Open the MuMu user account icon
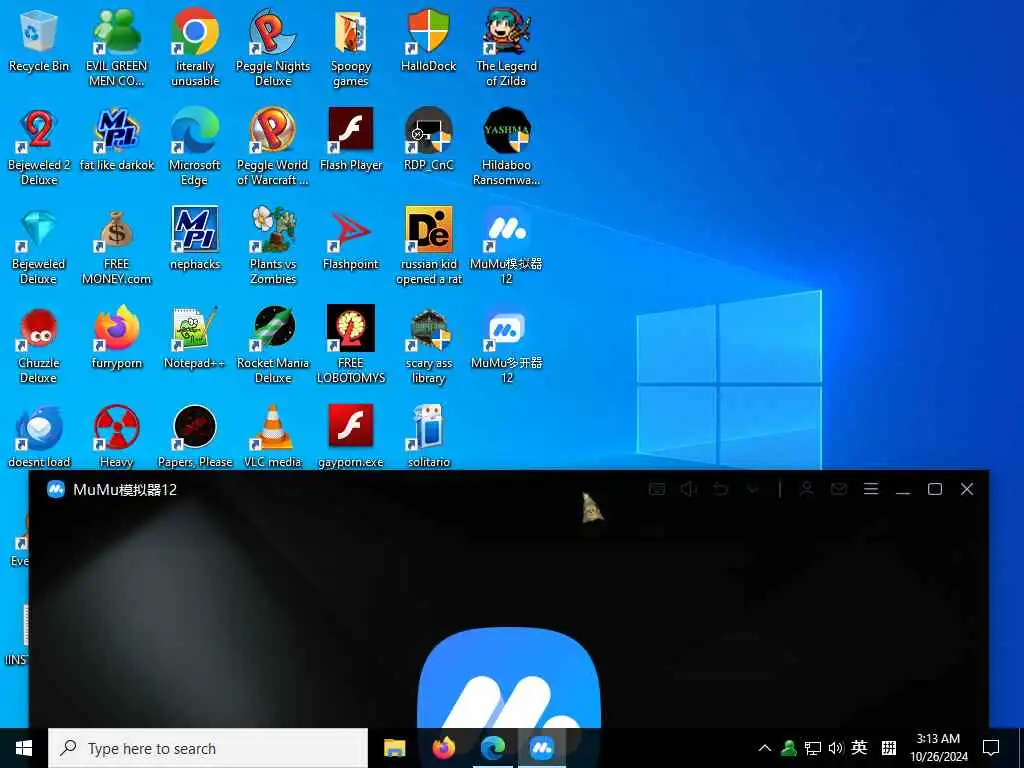This screenshot has height=768, width=1024. pyautogui.click(x=807, y=489)
